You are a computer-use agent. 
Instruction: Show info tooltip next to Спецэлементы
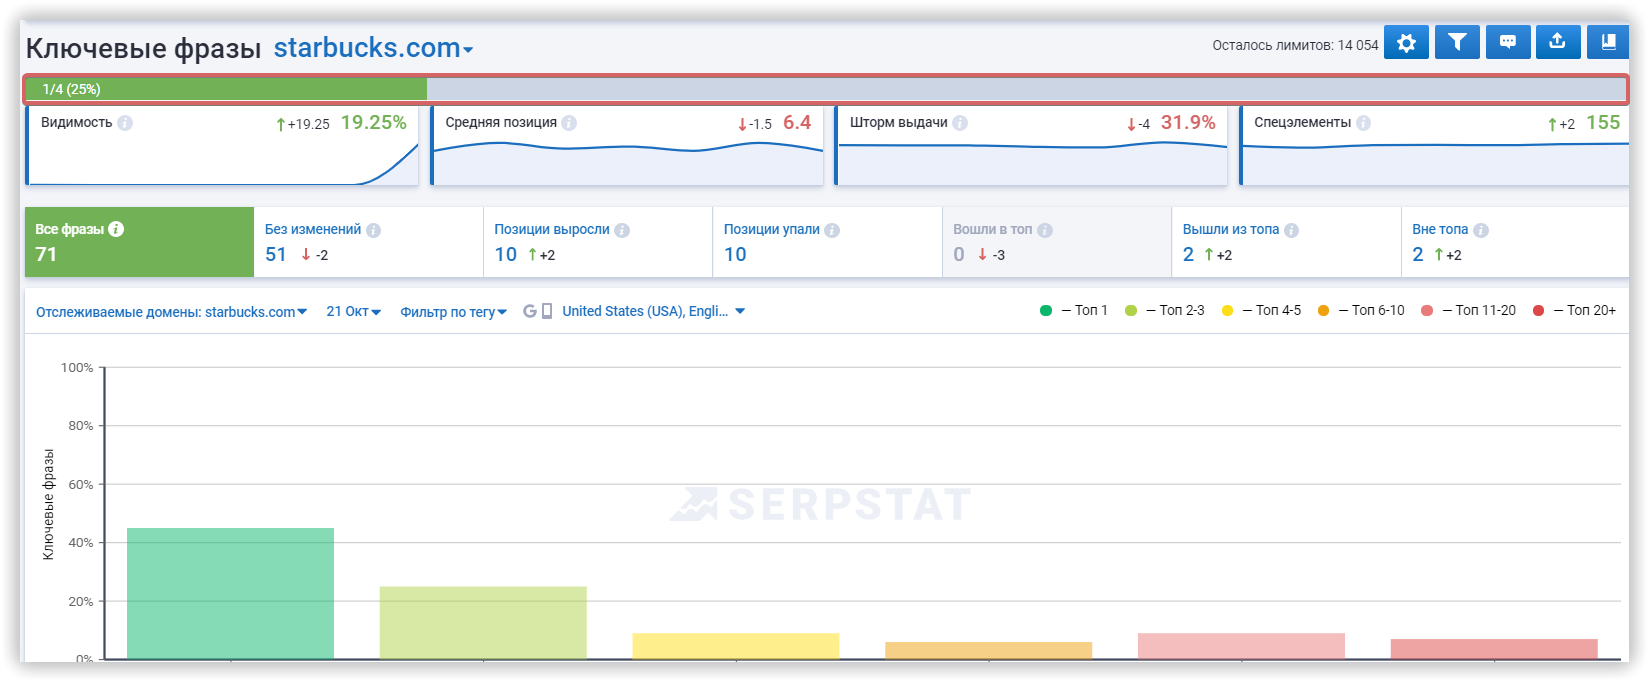pos(1363,123)
